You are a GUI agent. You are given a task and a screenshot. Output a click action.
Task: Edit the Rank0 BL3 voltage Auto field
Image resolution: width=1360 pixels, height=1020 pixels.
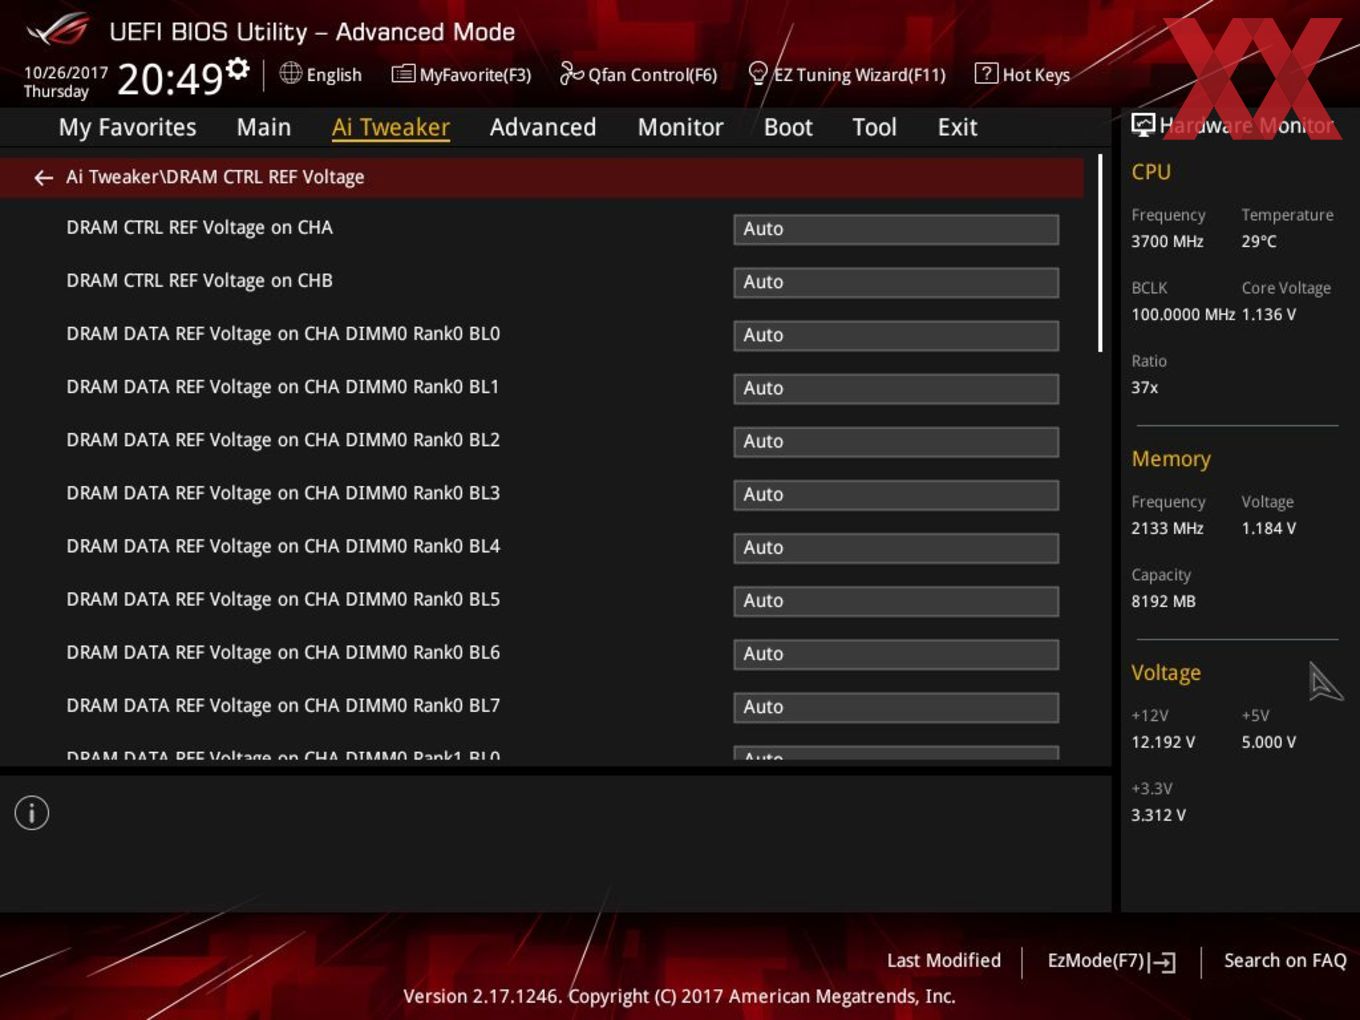(896, 494)
